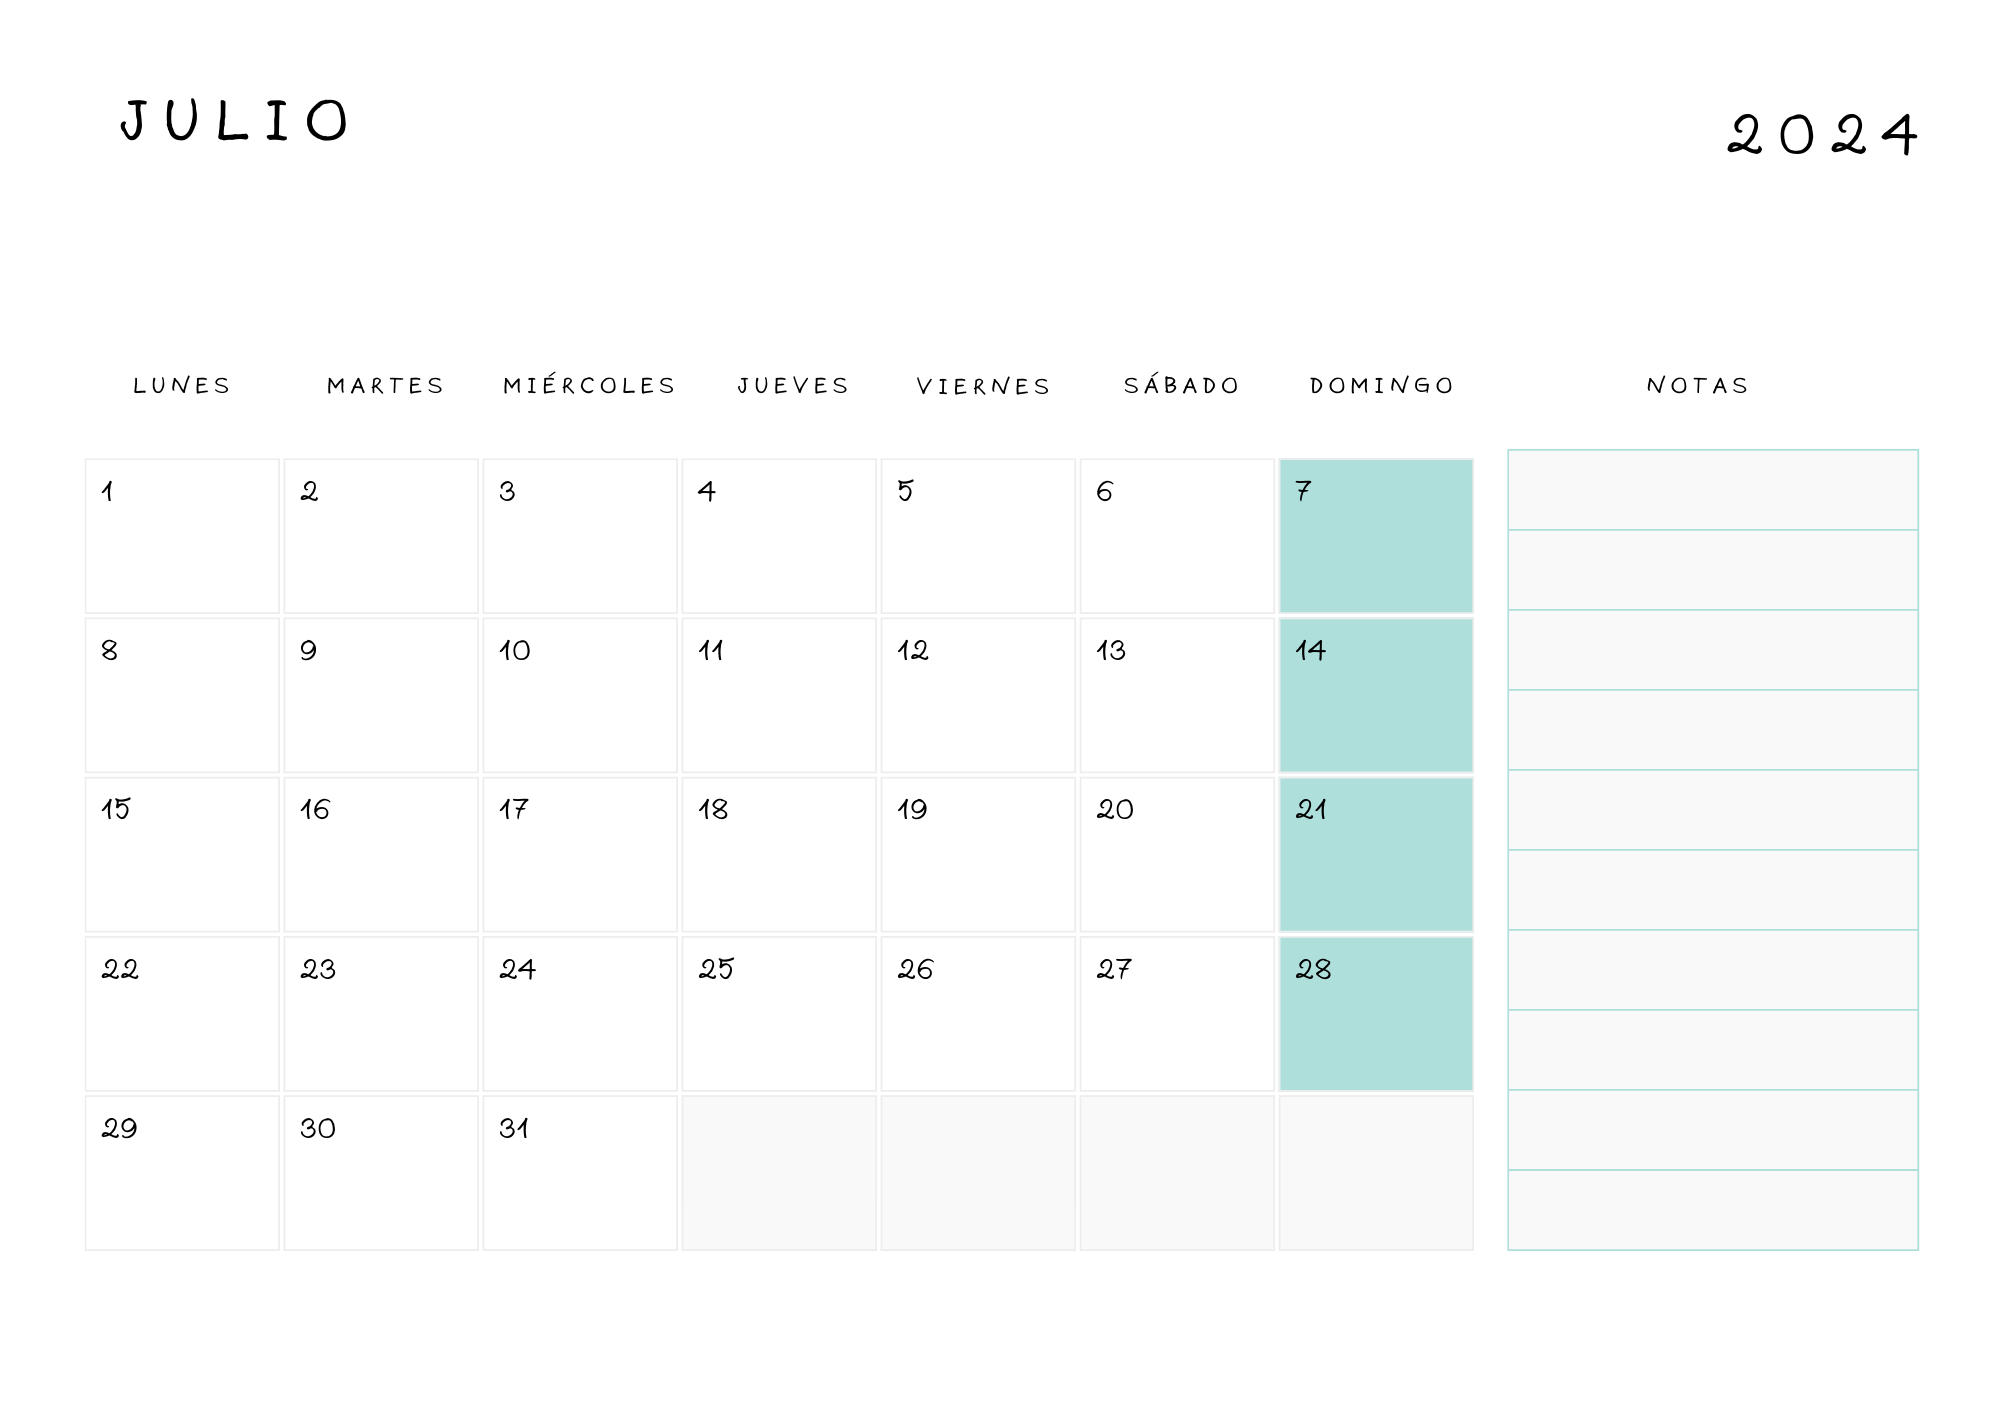Click the DOMINGO column header

pos(1382,385)
